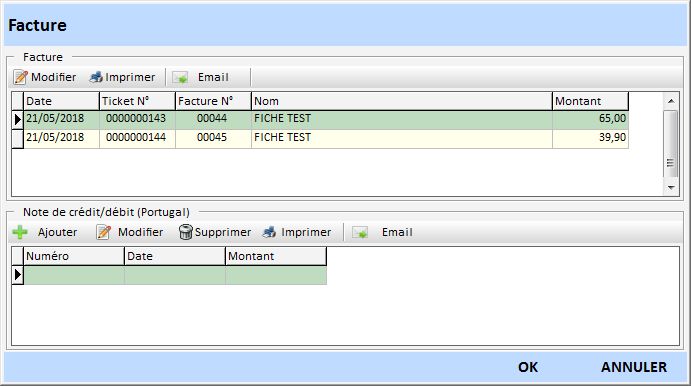Click row selector arrow in credit note grid
This screenshot has width=691, height=386.
[x=18, y=275]
